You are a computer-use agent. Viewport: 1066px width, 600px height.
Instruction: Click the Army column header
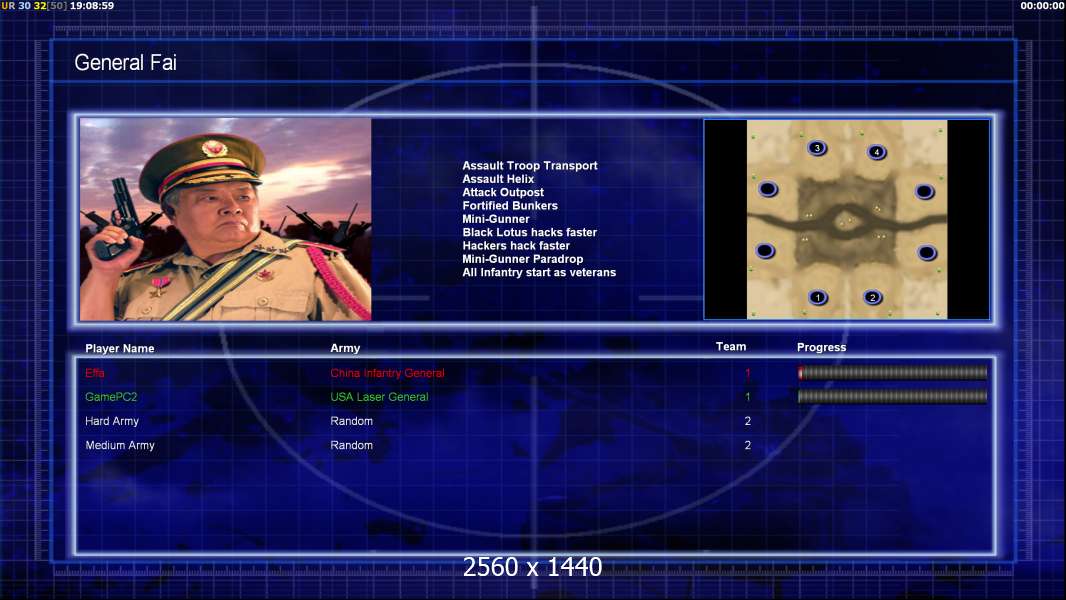click(x=345, y=348)
